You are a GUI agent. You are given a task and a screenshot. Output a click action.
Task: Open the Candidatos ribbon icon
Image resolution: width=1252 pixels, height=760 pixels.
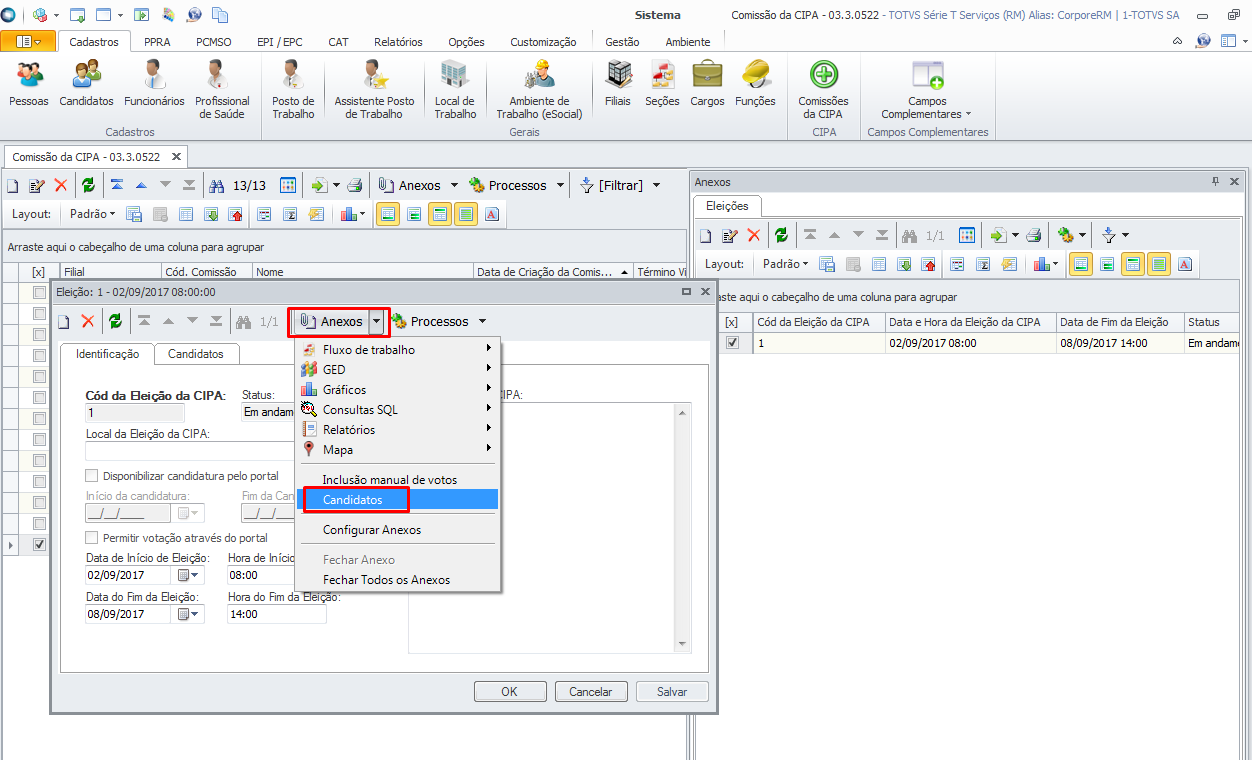click(86, 84)
